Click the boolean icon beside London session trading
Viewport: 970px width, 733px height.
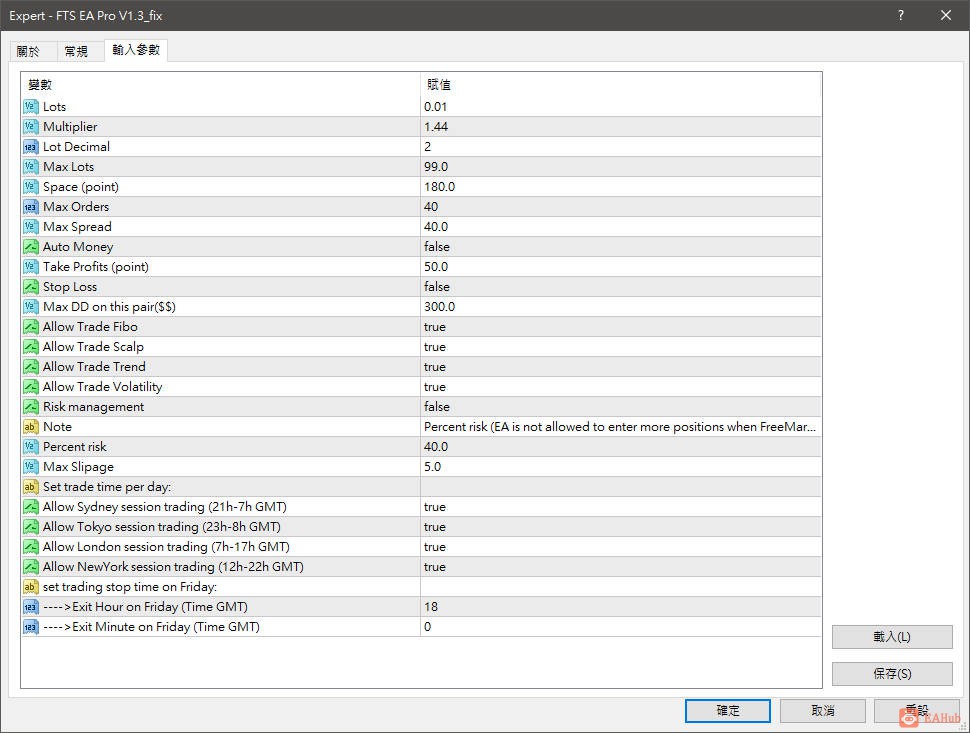tap(30, 547)
